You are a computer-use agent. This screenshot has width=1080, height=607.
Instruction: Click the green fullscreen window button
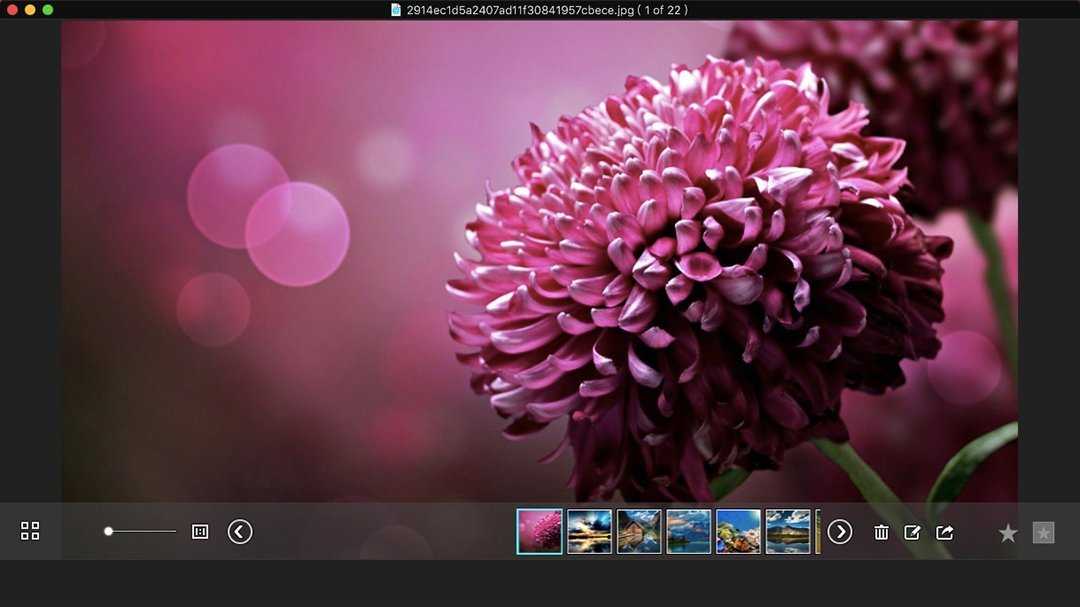pos(48,10)
